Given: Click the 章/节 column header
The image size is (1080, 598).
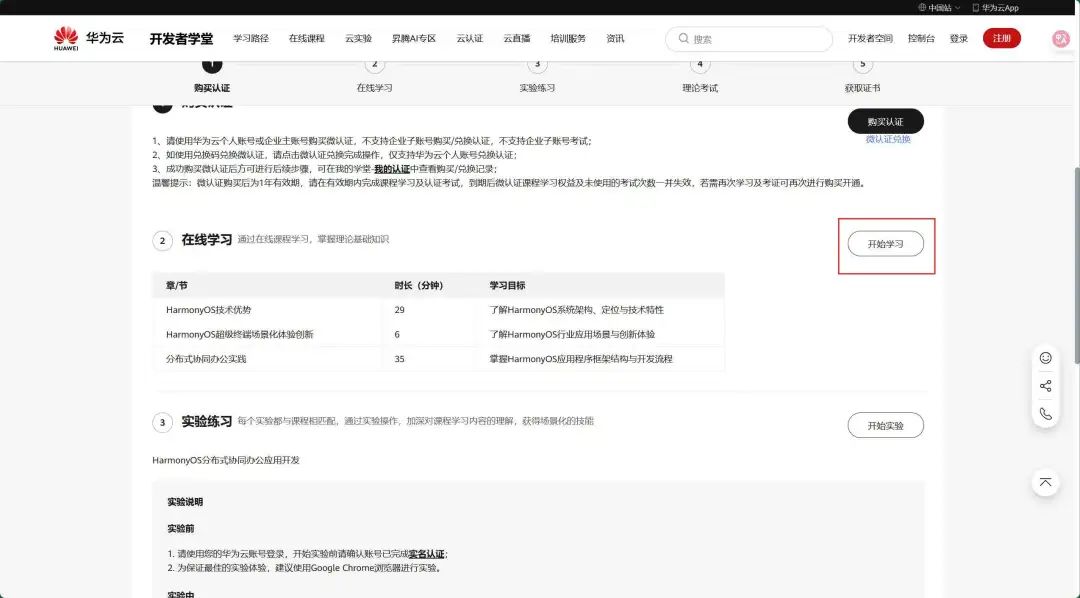Looking at the screenshot, I should point(176,285).
